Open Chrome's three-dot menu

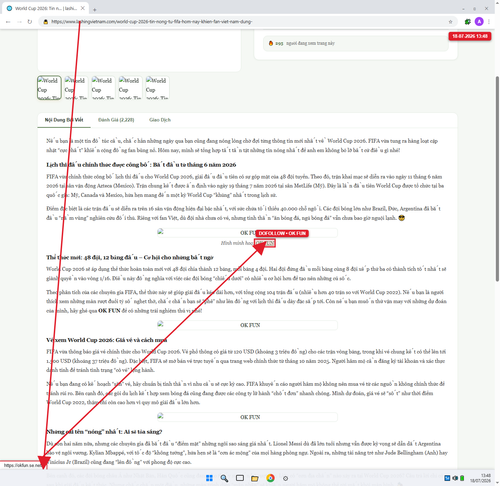[x=489, y=22]
